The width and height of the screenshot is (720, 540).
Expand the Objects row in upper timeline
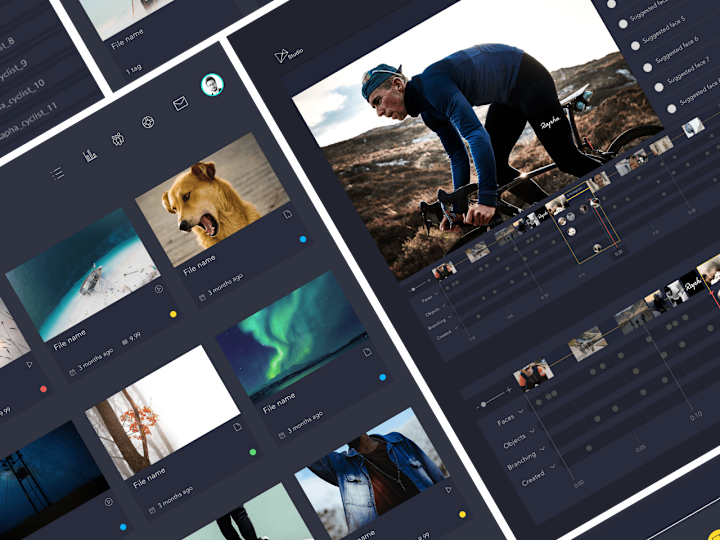point(444,305)
